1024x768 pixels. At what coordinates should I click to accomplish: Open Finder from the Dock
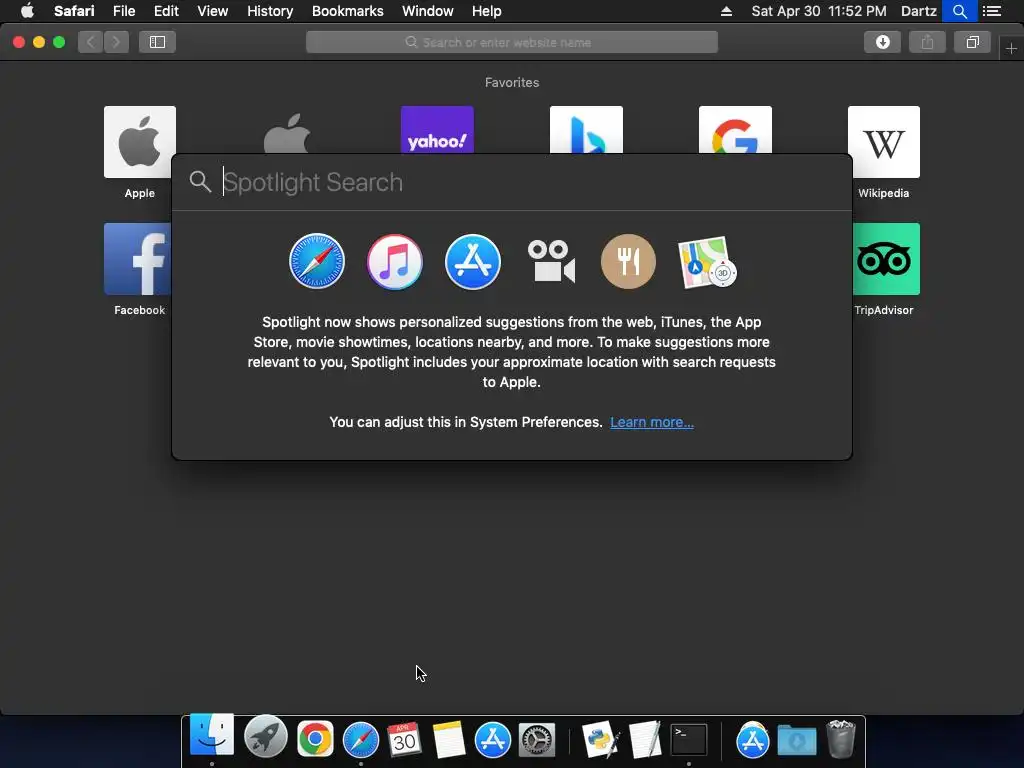click(x=212, y=736)
